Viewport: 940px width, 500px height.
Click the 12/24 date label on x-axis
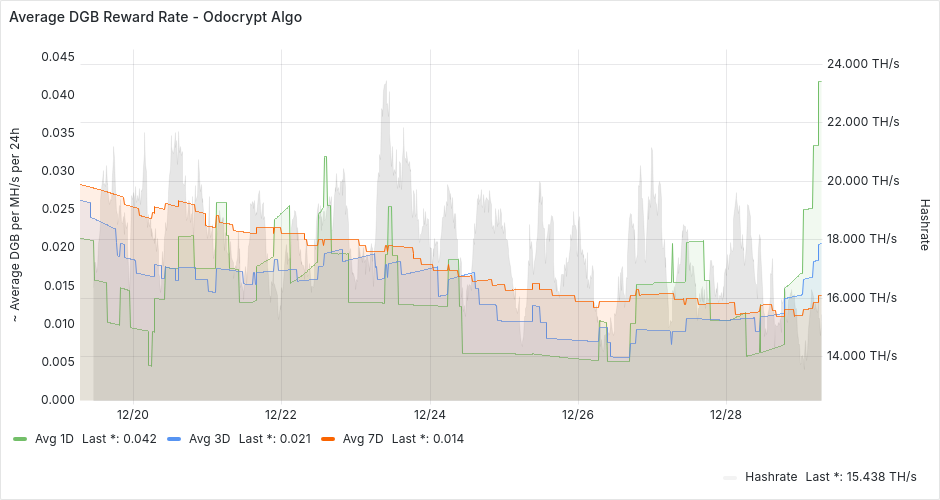pyautogui.click(x=429, y=414)
